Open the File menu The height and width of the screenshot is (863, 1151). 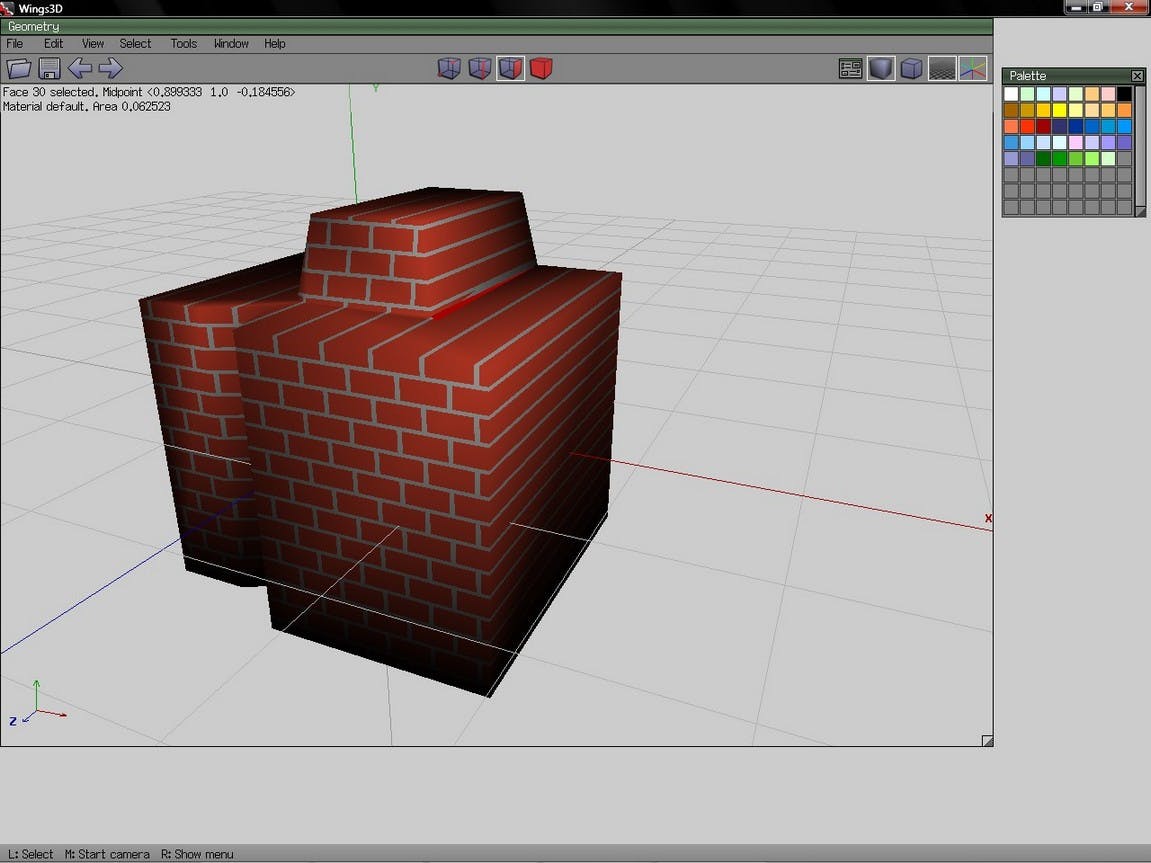(15, 44)
